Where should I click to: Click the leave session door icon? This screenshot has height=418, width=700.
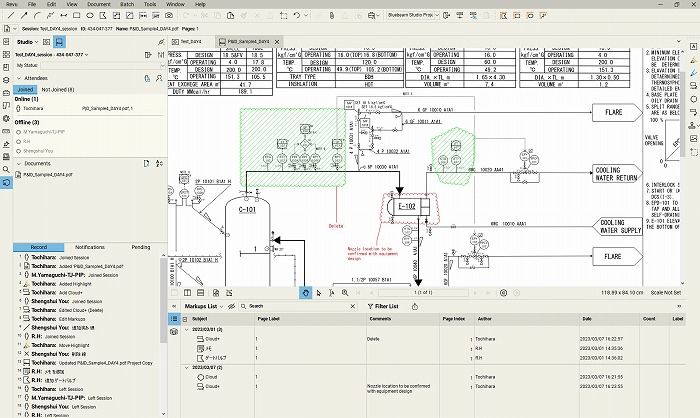[148, 54]
